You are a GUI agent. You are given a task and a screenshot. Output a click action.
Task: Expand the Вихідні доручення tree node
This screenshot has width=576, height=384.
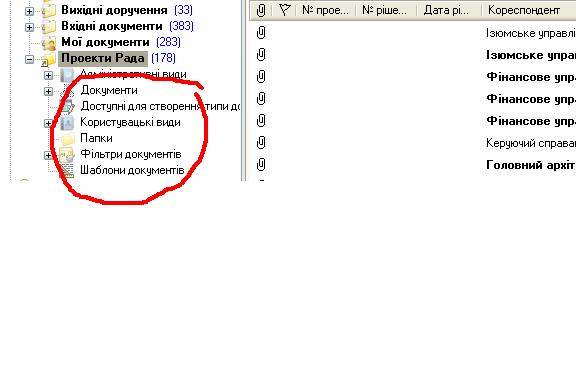point(29,11)
